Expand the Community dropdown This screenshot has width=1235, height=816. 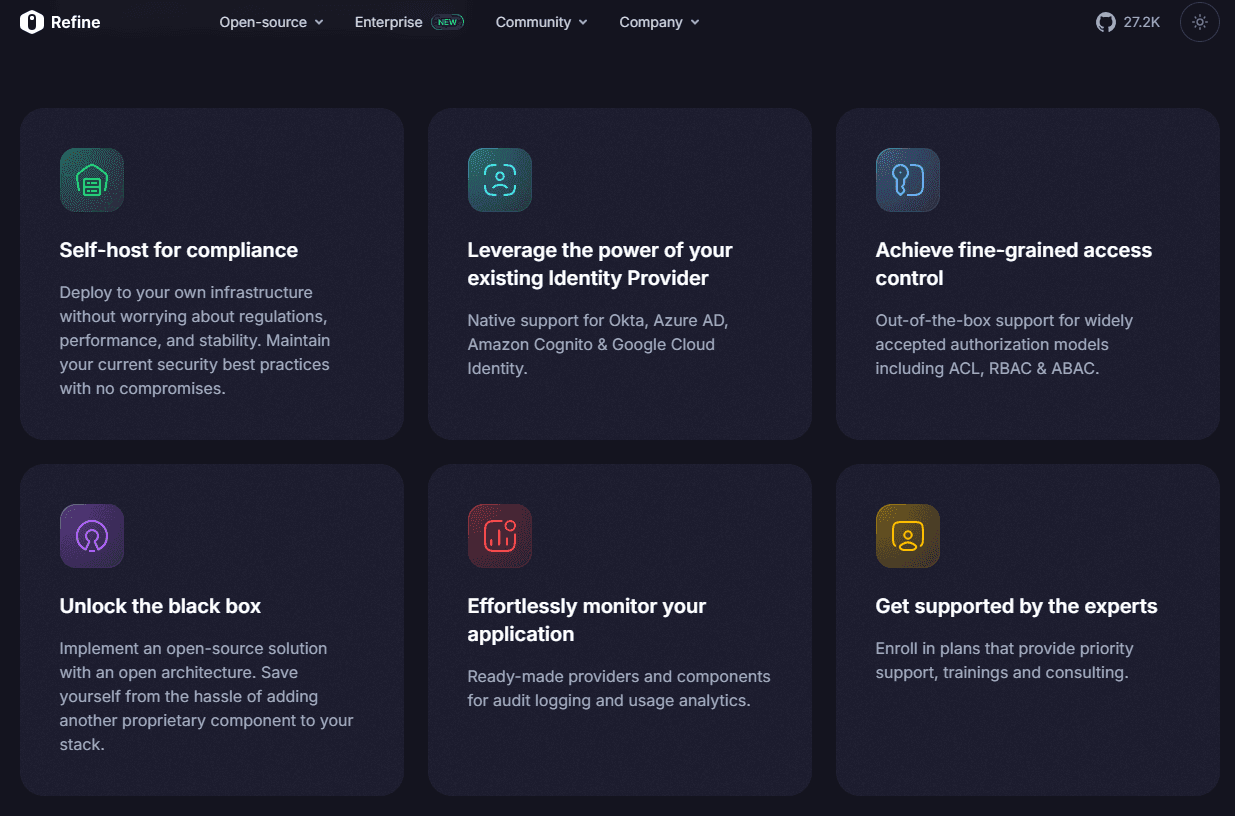(x=541, y=22)
